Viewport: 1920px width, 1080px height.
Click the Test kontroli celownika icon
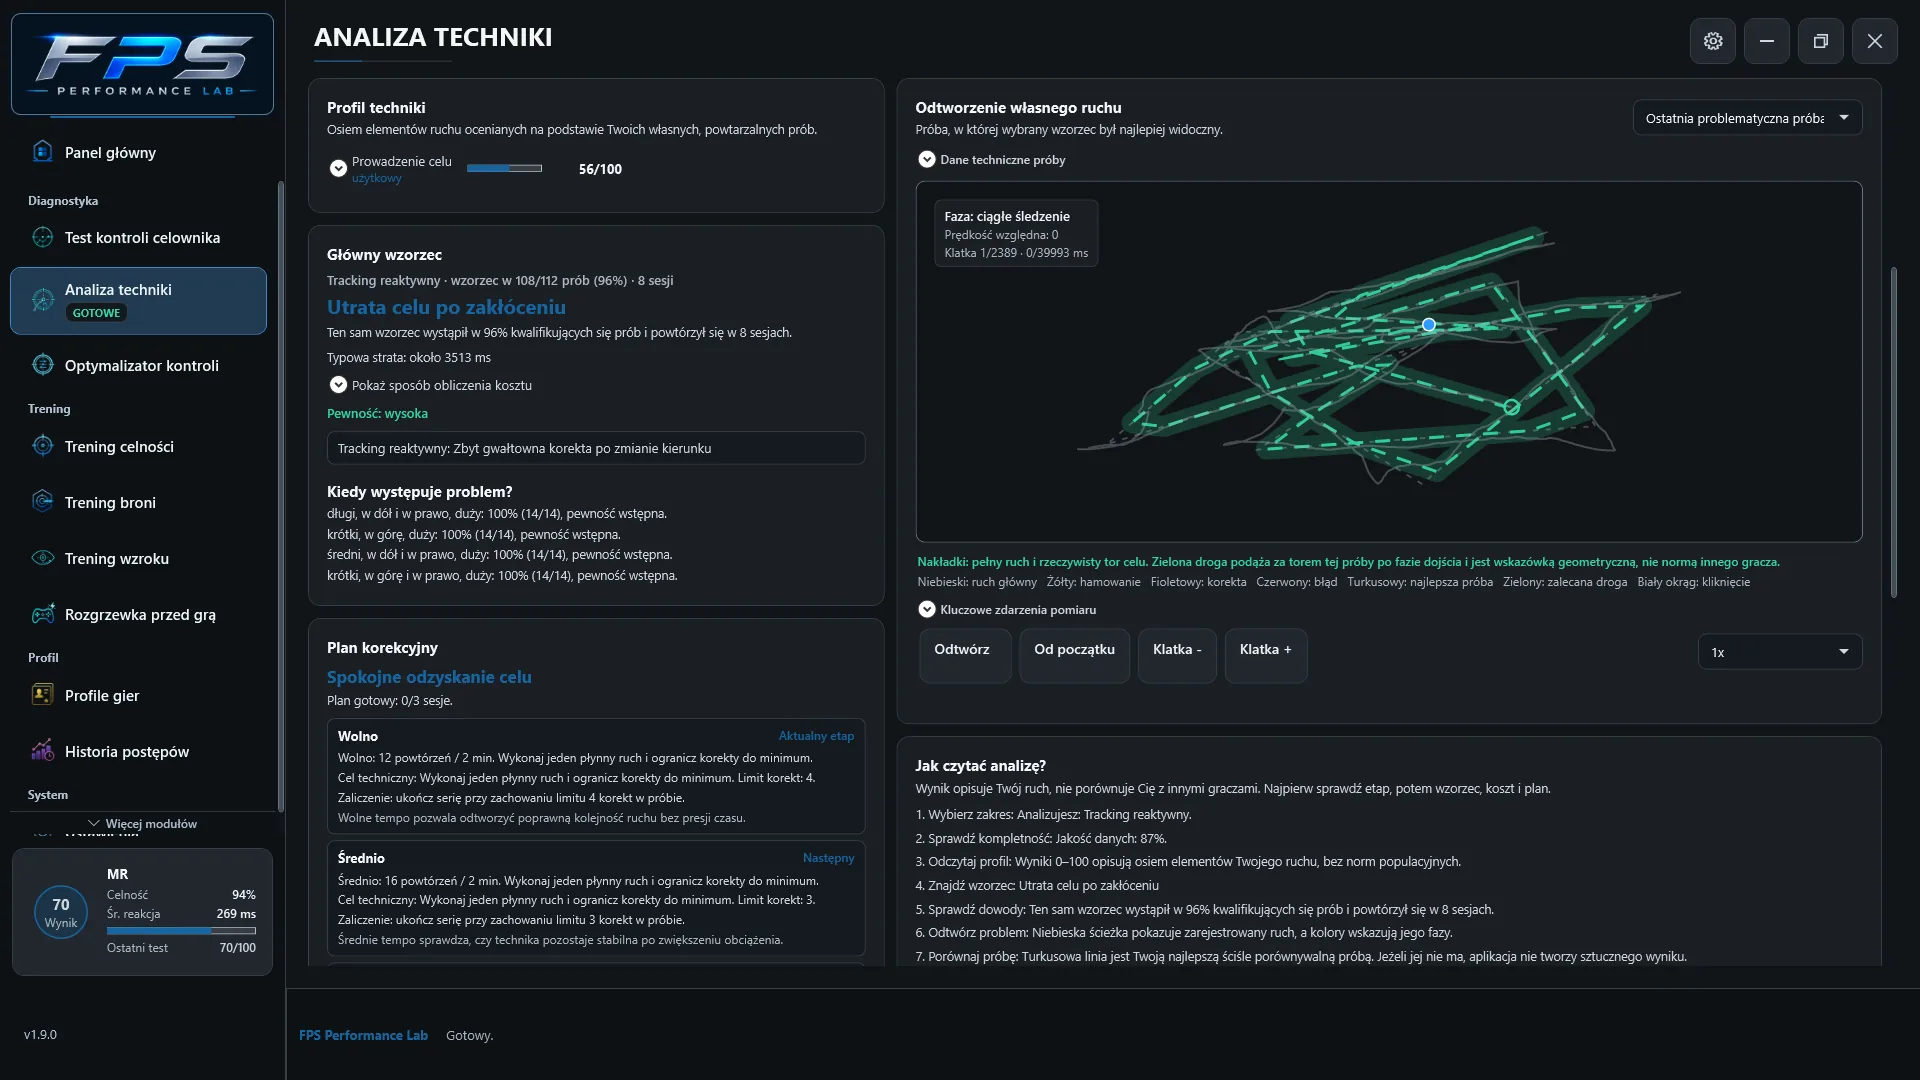click(x=42, y=237)
